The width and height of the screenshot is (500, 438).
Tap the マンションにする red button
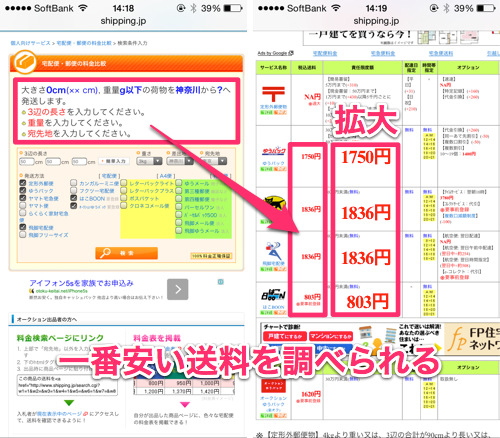[x=331, y=337]
